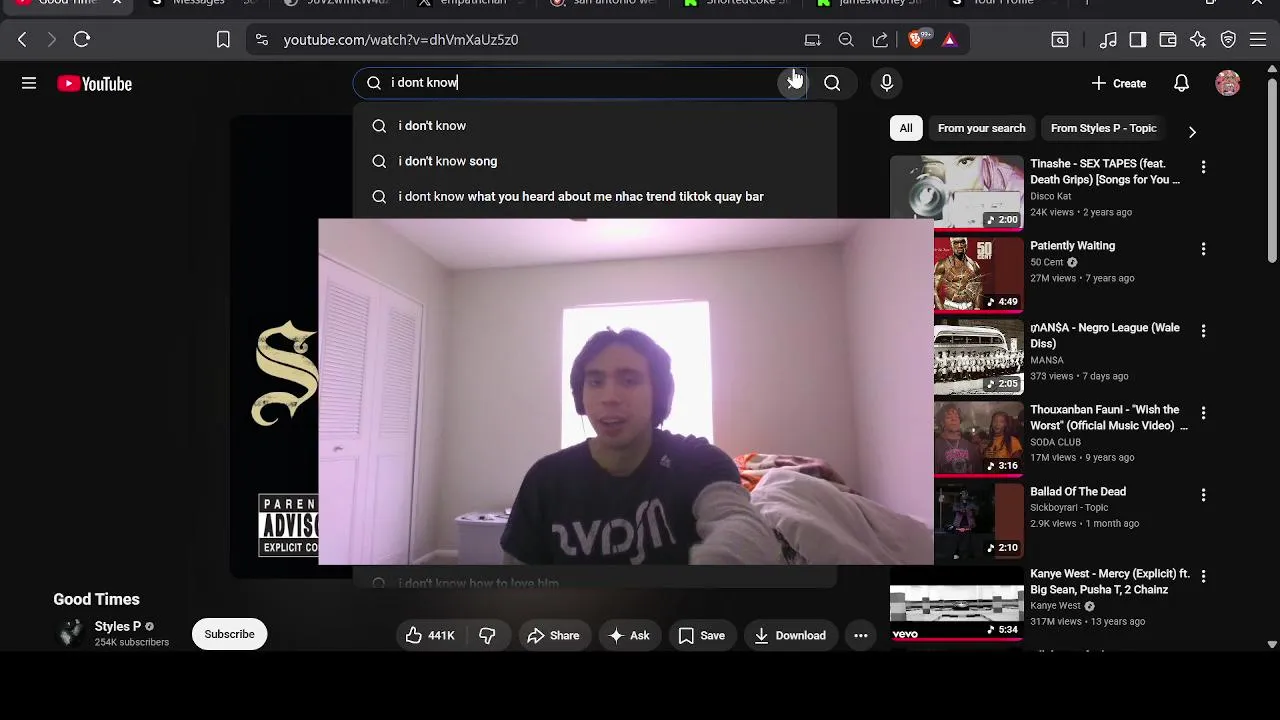Dislike the video with the thumbs down icon
Viewport: 1280px width, 720px height.
coord(487,635)
